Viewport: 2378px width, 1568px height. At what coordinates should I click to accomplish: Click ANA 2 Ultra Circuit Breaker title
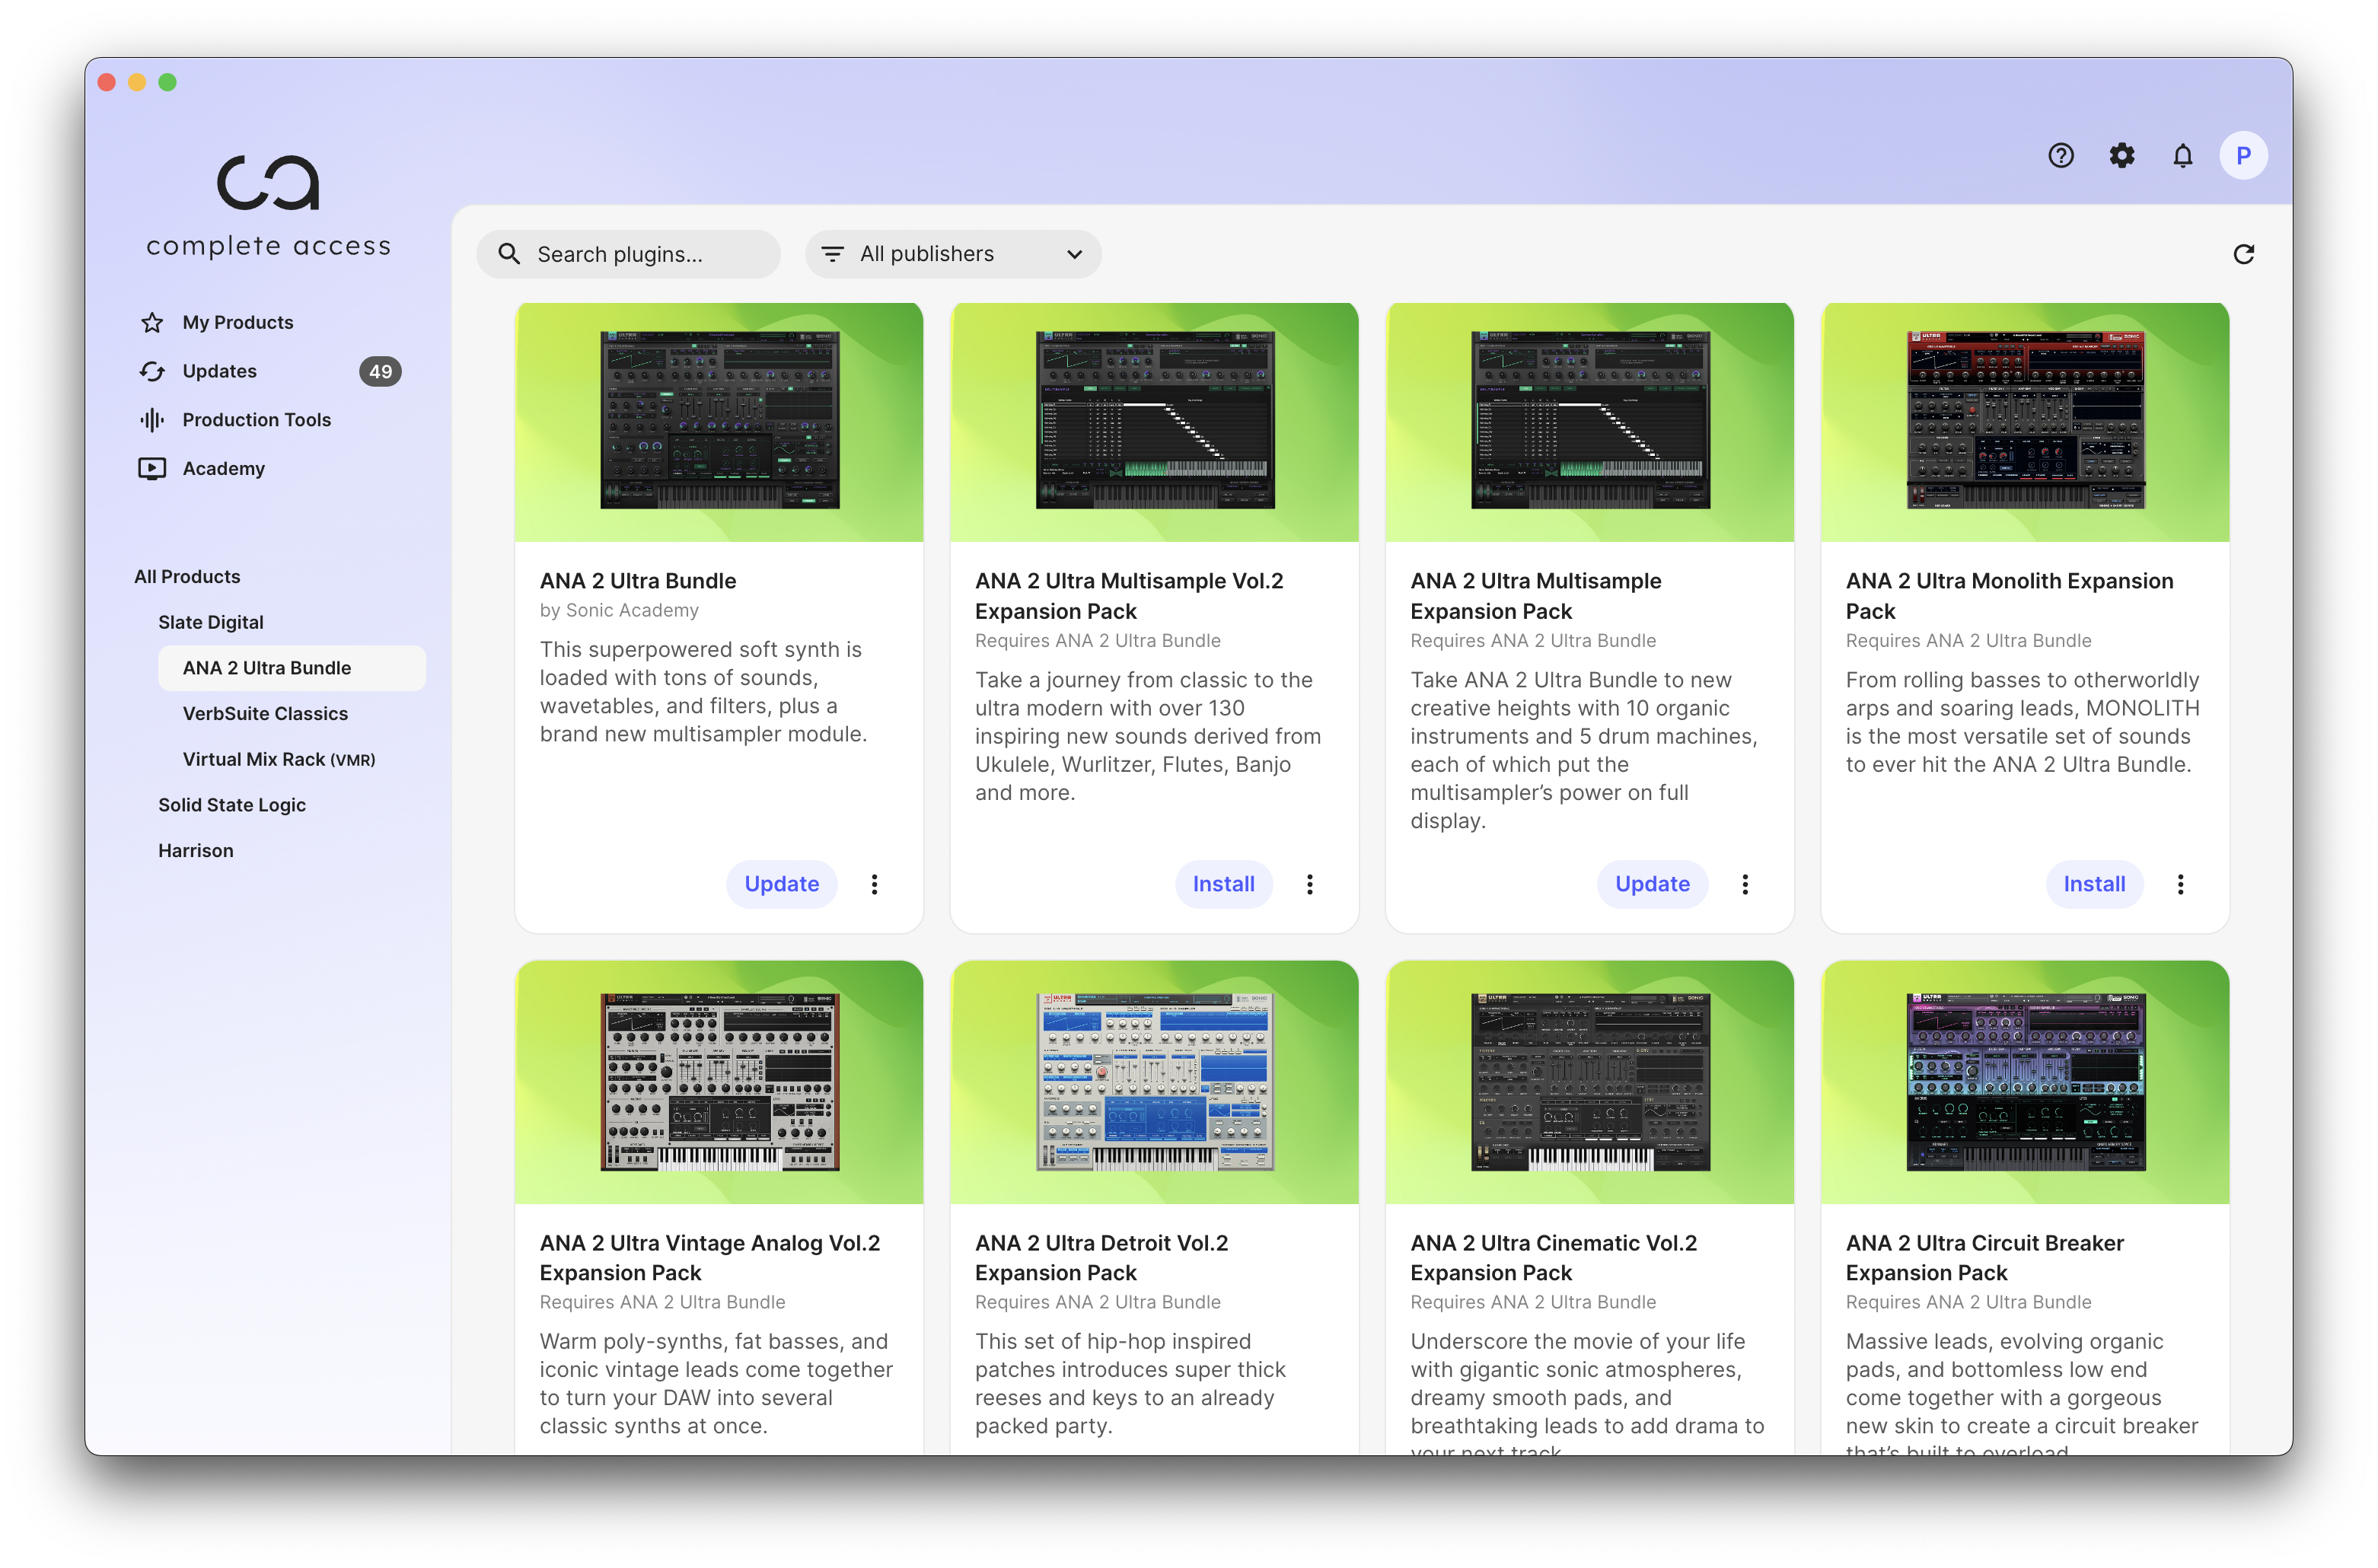[x=1984, y=1258]
